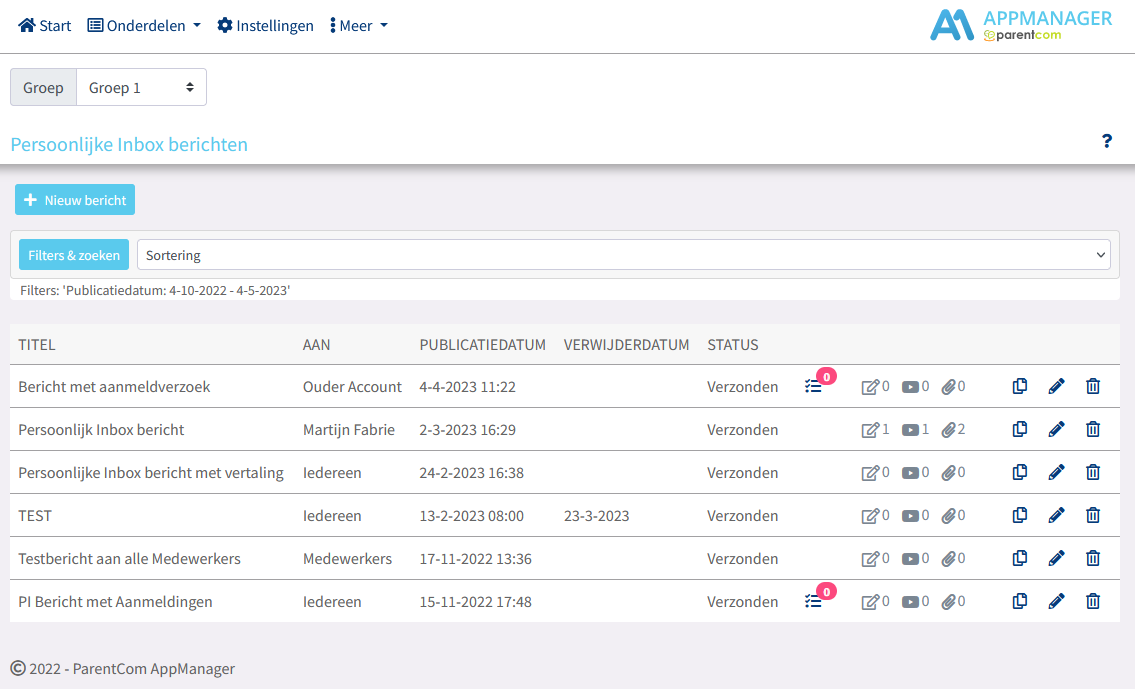Edit the 'Persoonlijk Inbox bericht' row

click(x=1056, y=429)
